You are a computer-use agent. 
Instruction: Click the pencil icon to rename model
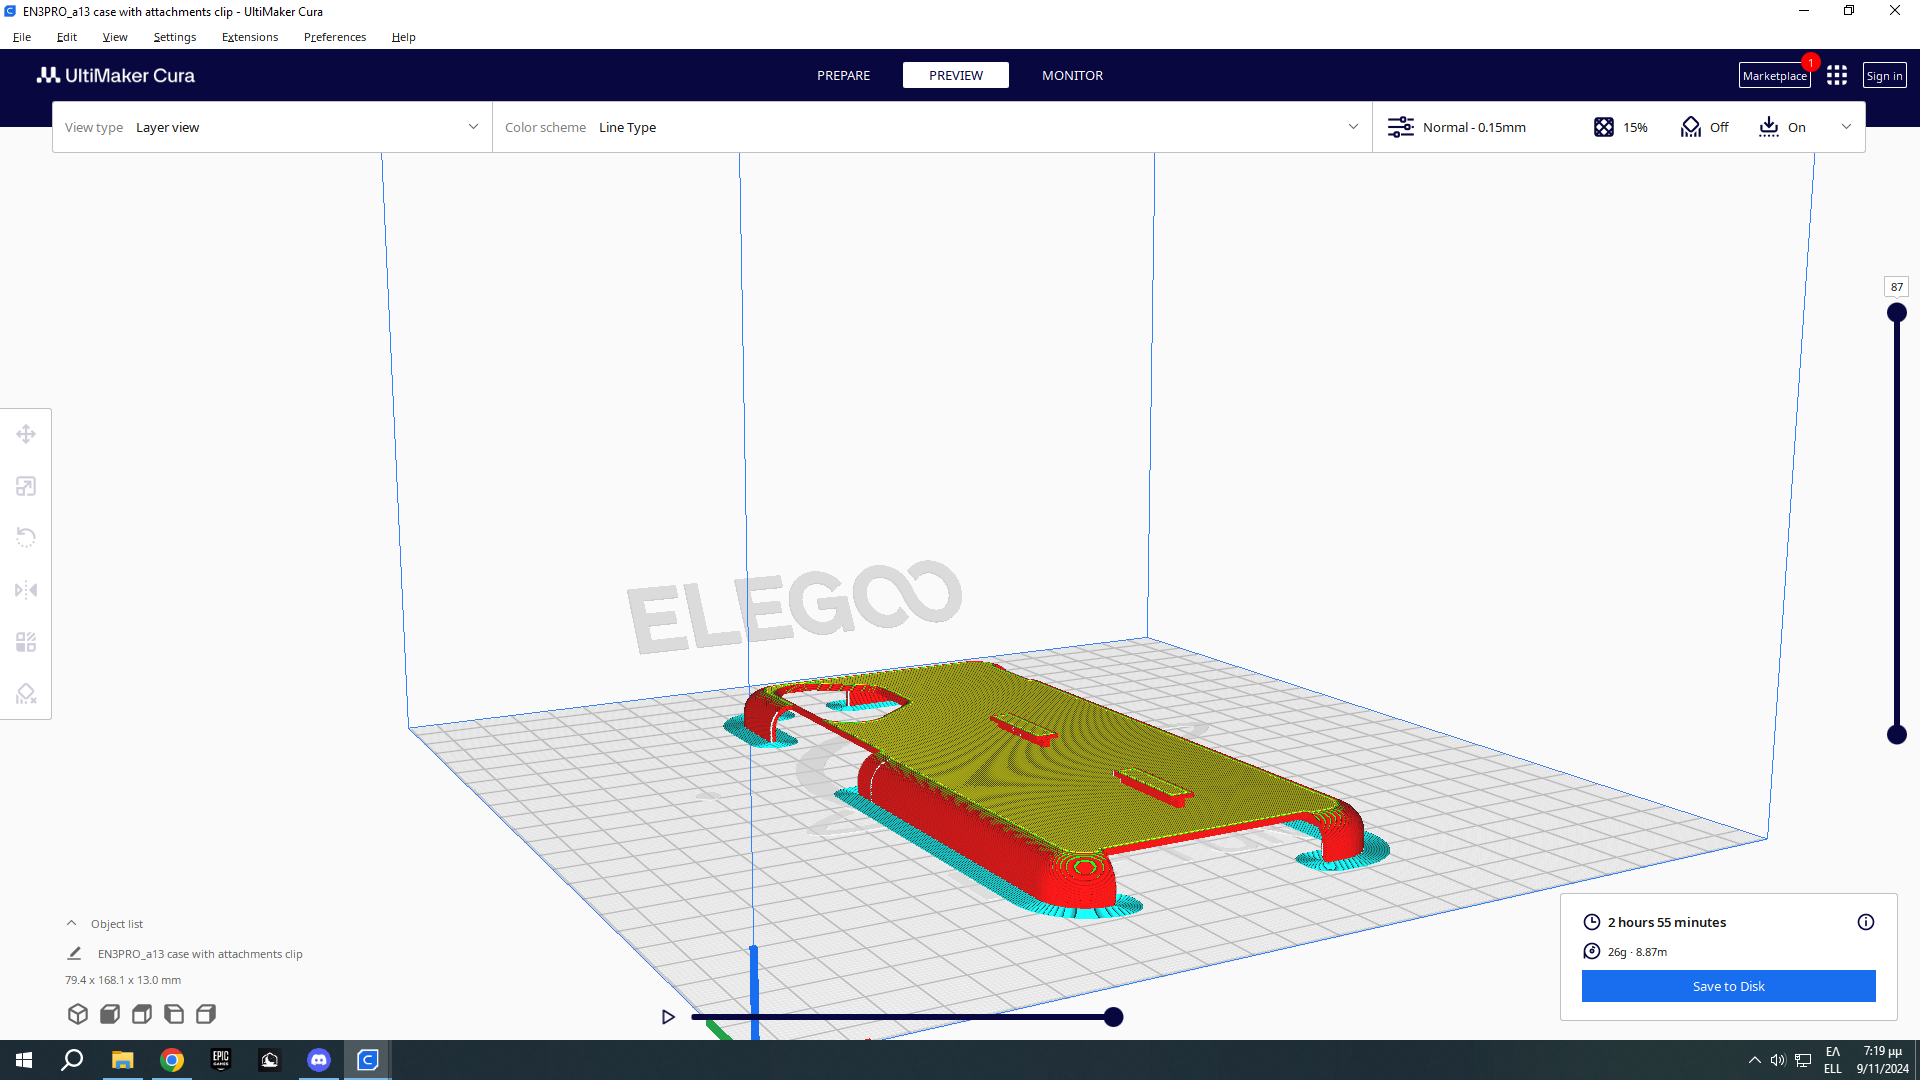pos(74,953)
